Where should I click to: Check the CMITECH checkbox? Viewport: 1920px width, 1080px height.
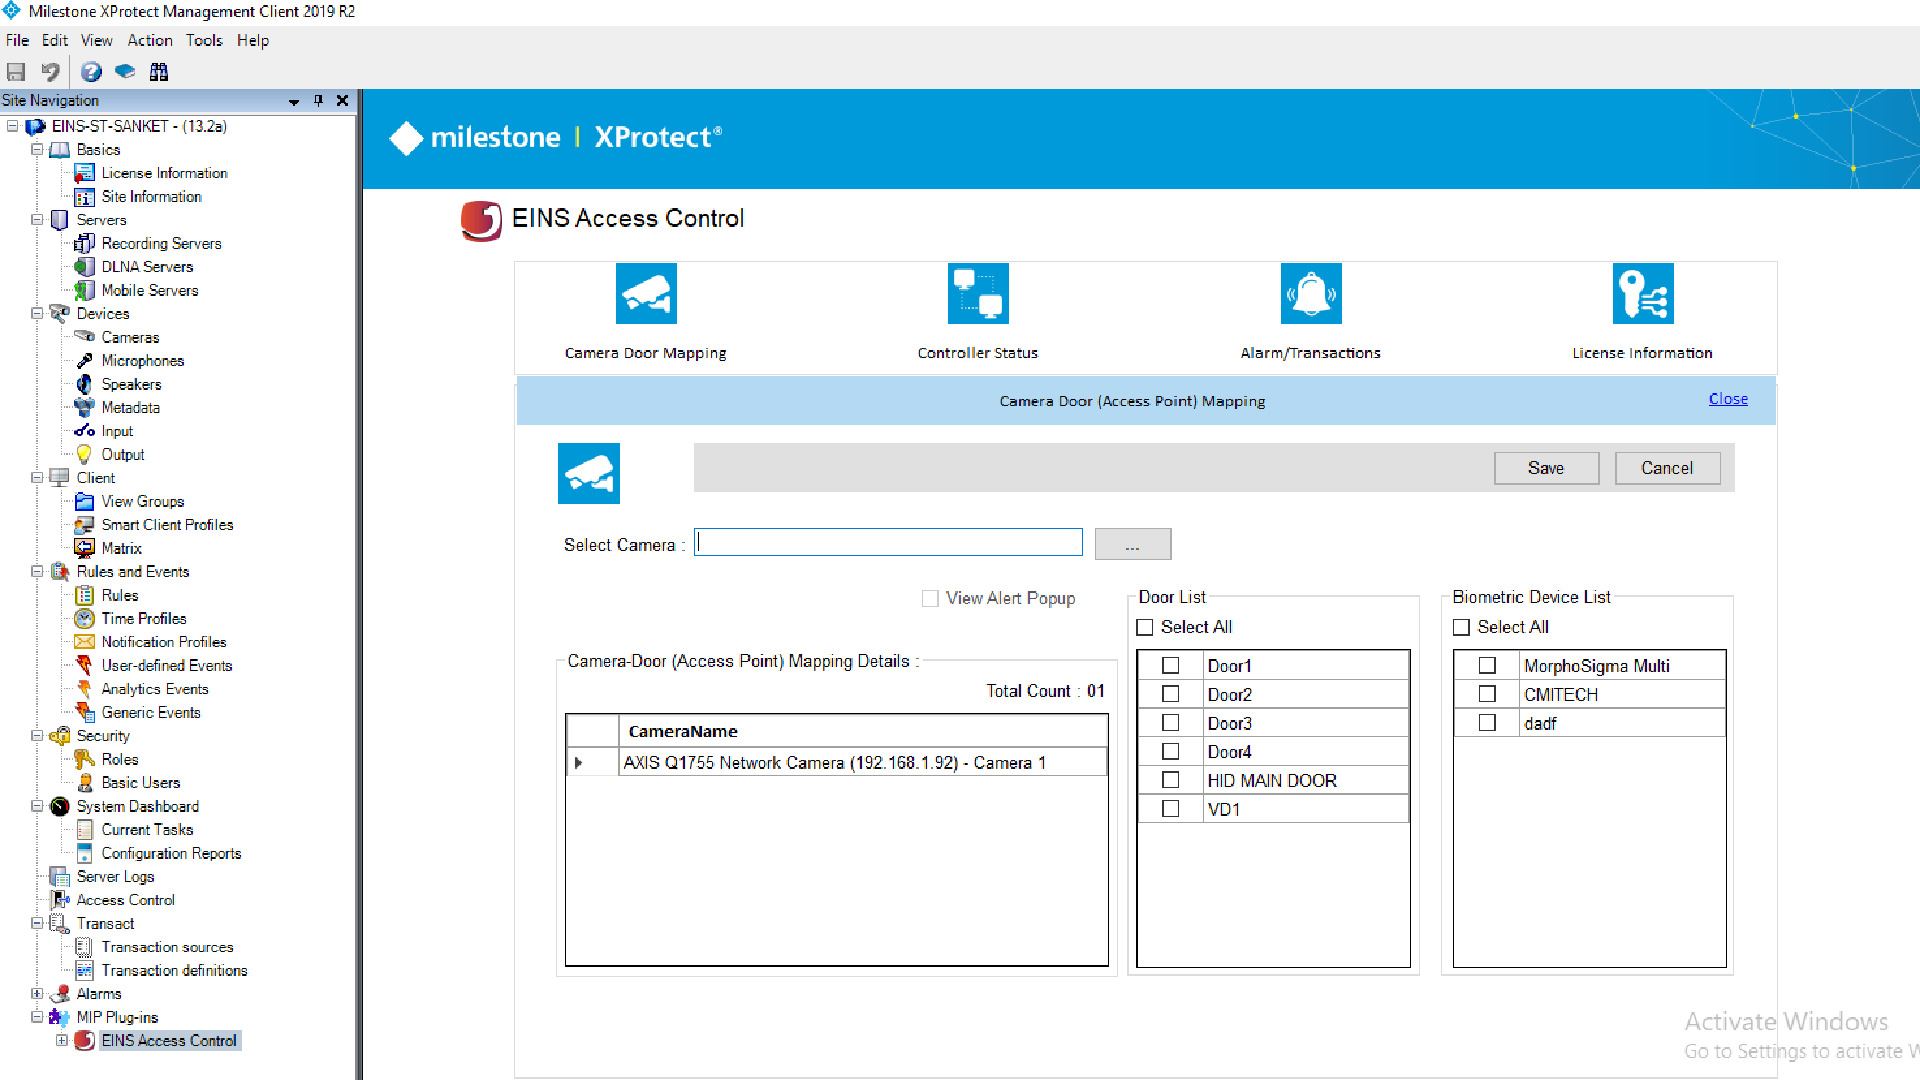coord(1487,694)
